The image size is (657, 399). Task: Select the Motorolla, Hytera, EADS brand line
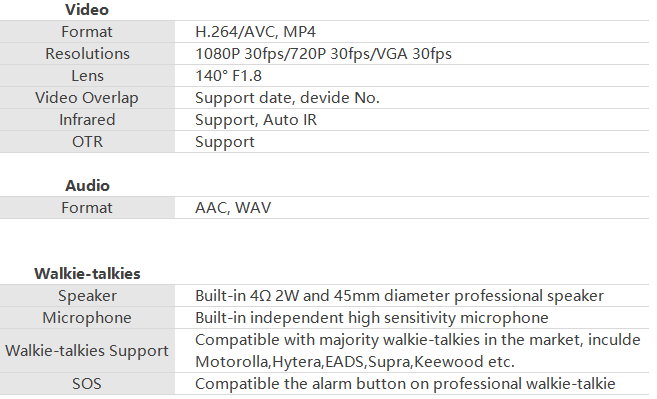click(354, 362)
